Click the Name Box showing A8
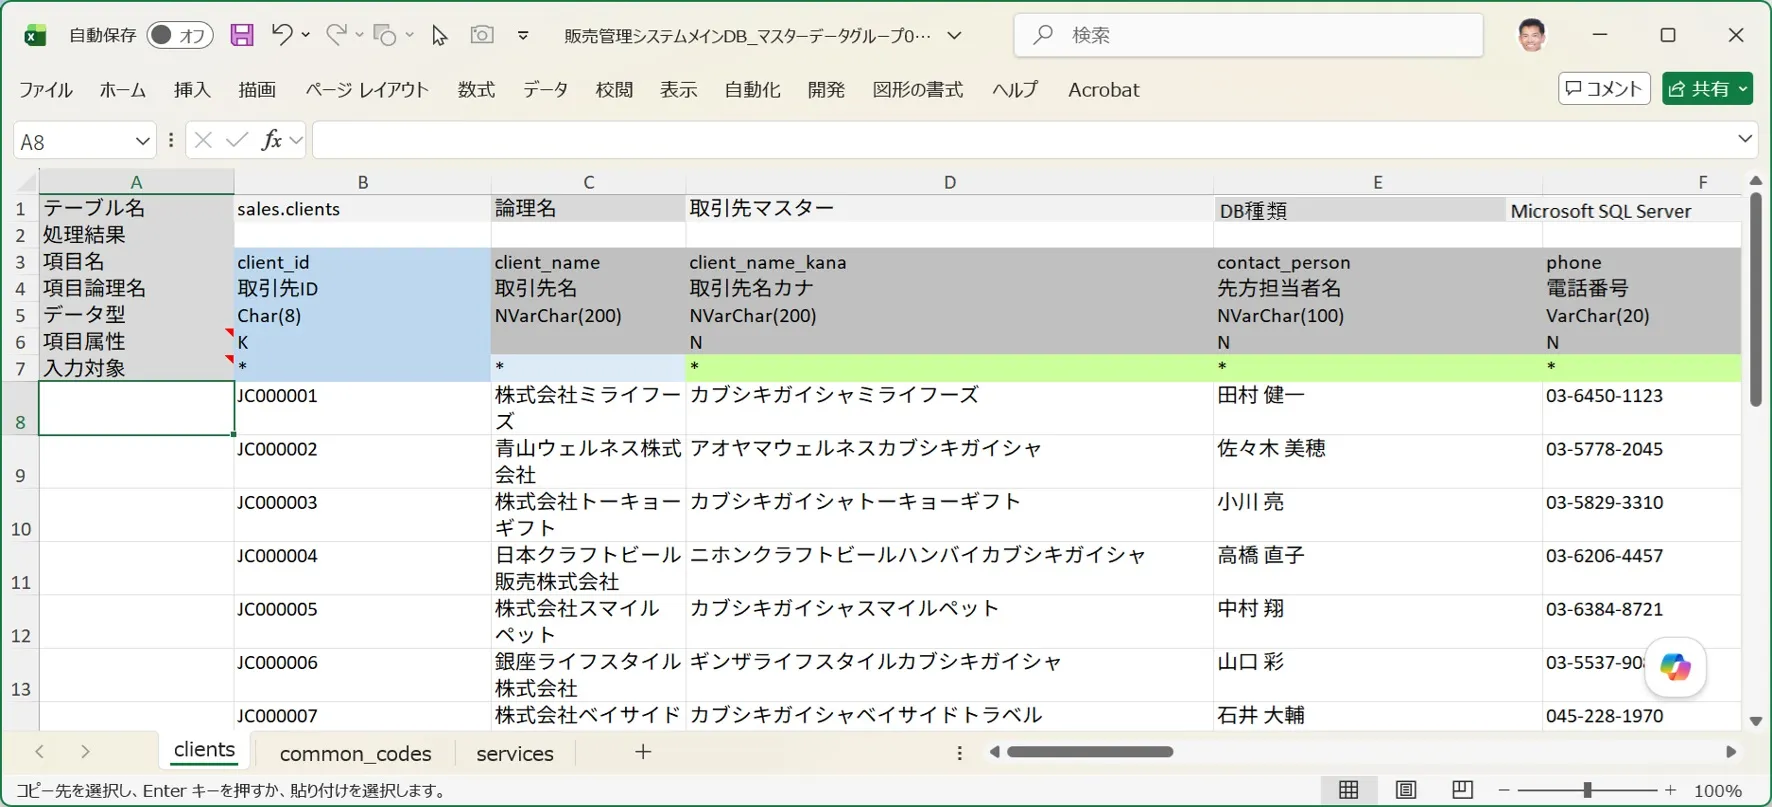Image resolution: width=1772 pixels, height=807 pixels. 72,141
